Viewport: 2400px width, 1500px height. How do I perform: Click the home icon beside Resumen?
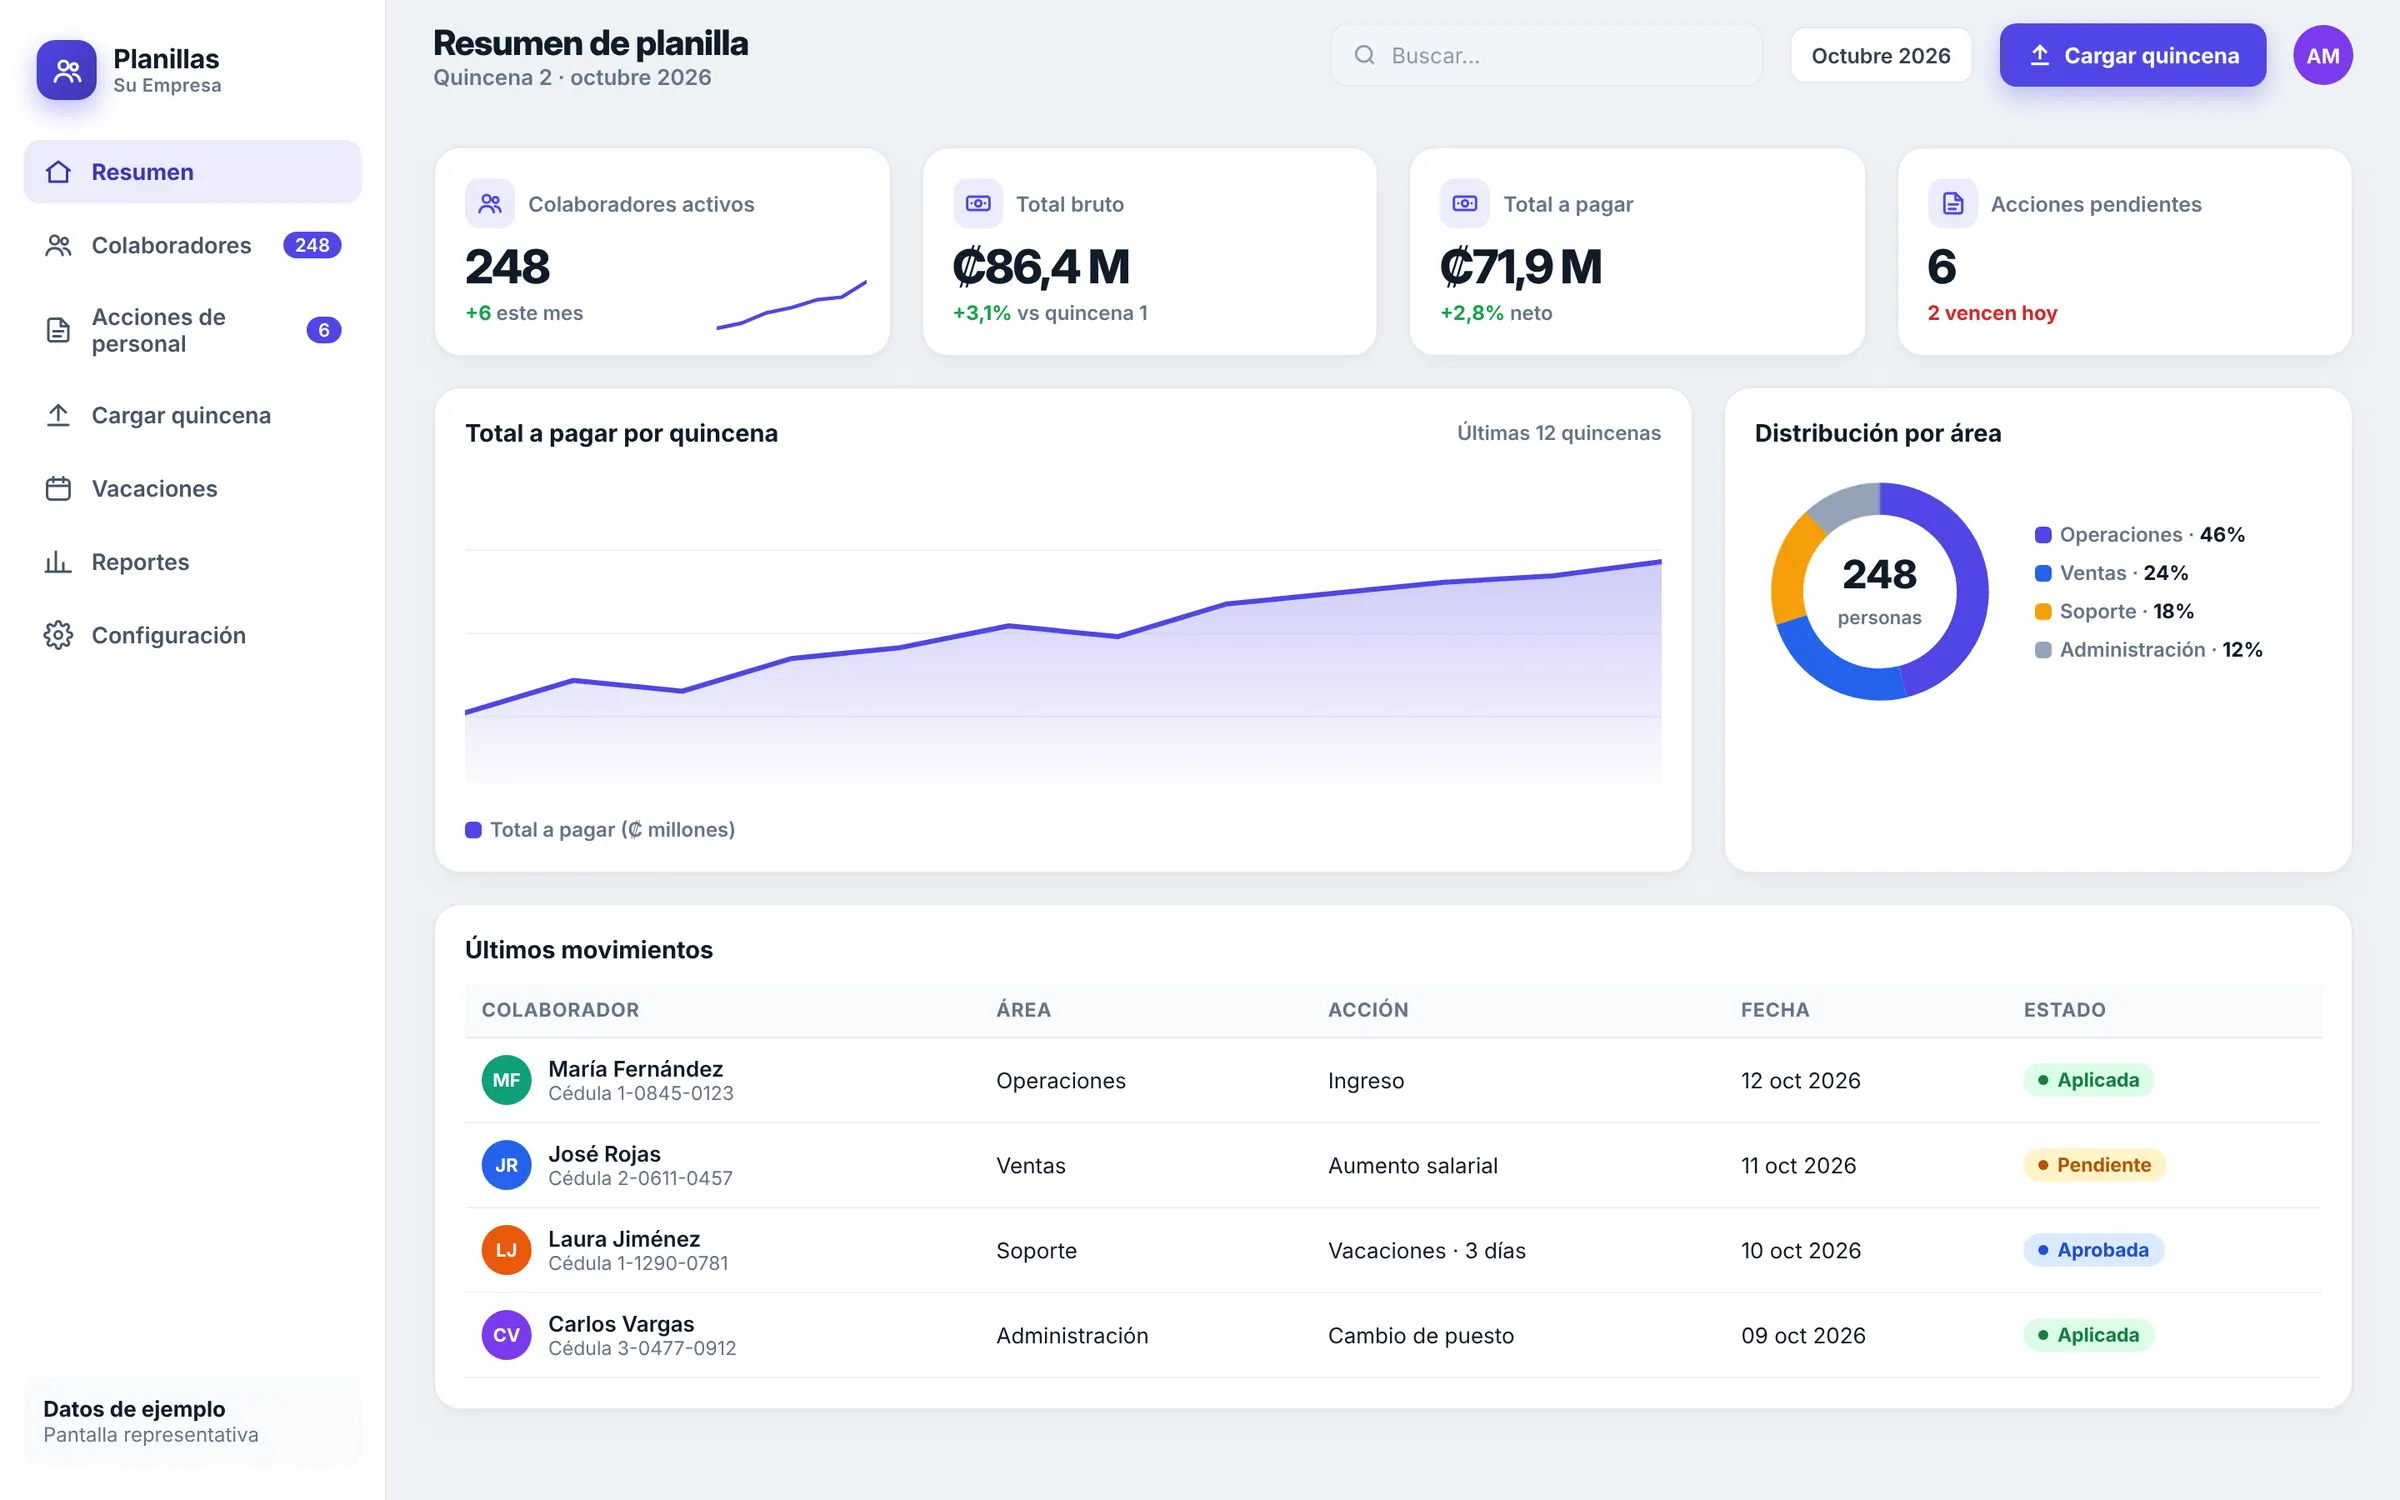pyautogui.click(x=58, y=172)
